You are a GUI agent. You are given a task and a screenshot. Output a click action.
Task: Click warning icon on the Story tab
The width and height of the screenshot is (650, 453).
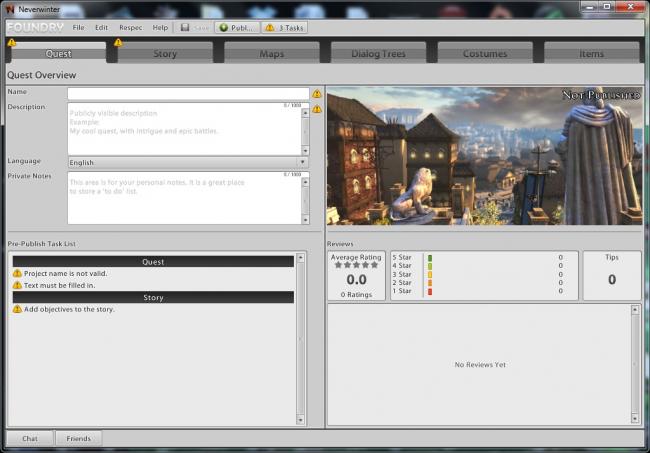click(118, 42)
